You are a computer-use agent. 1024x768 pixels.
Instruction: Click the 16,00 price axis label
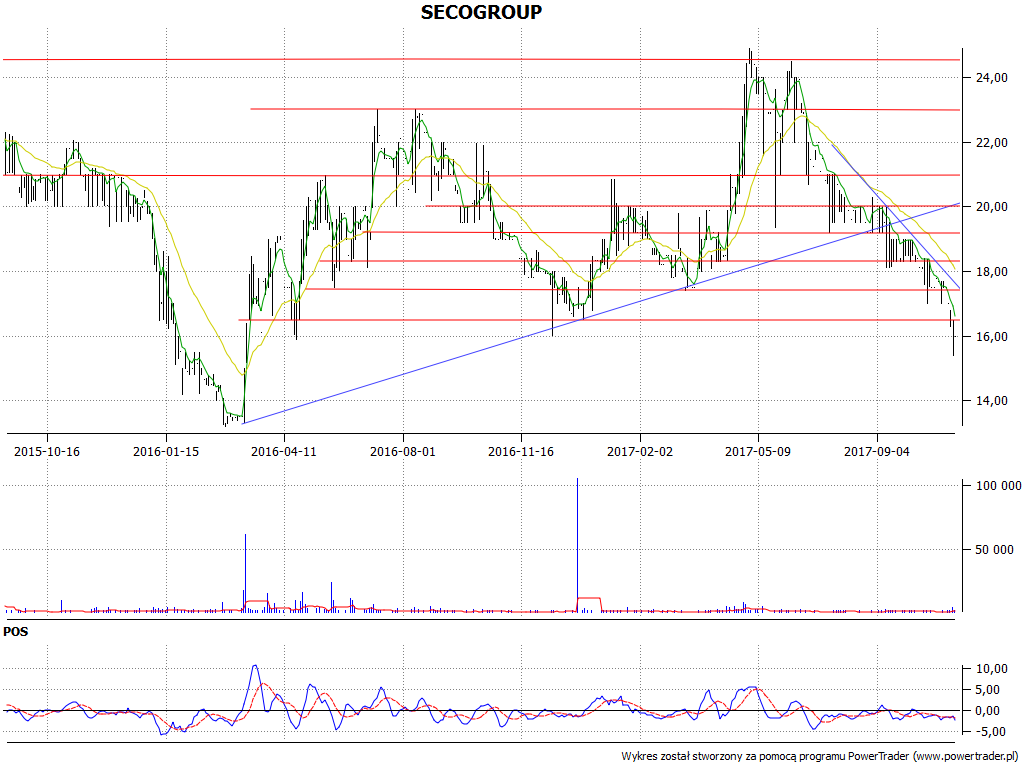991,336
